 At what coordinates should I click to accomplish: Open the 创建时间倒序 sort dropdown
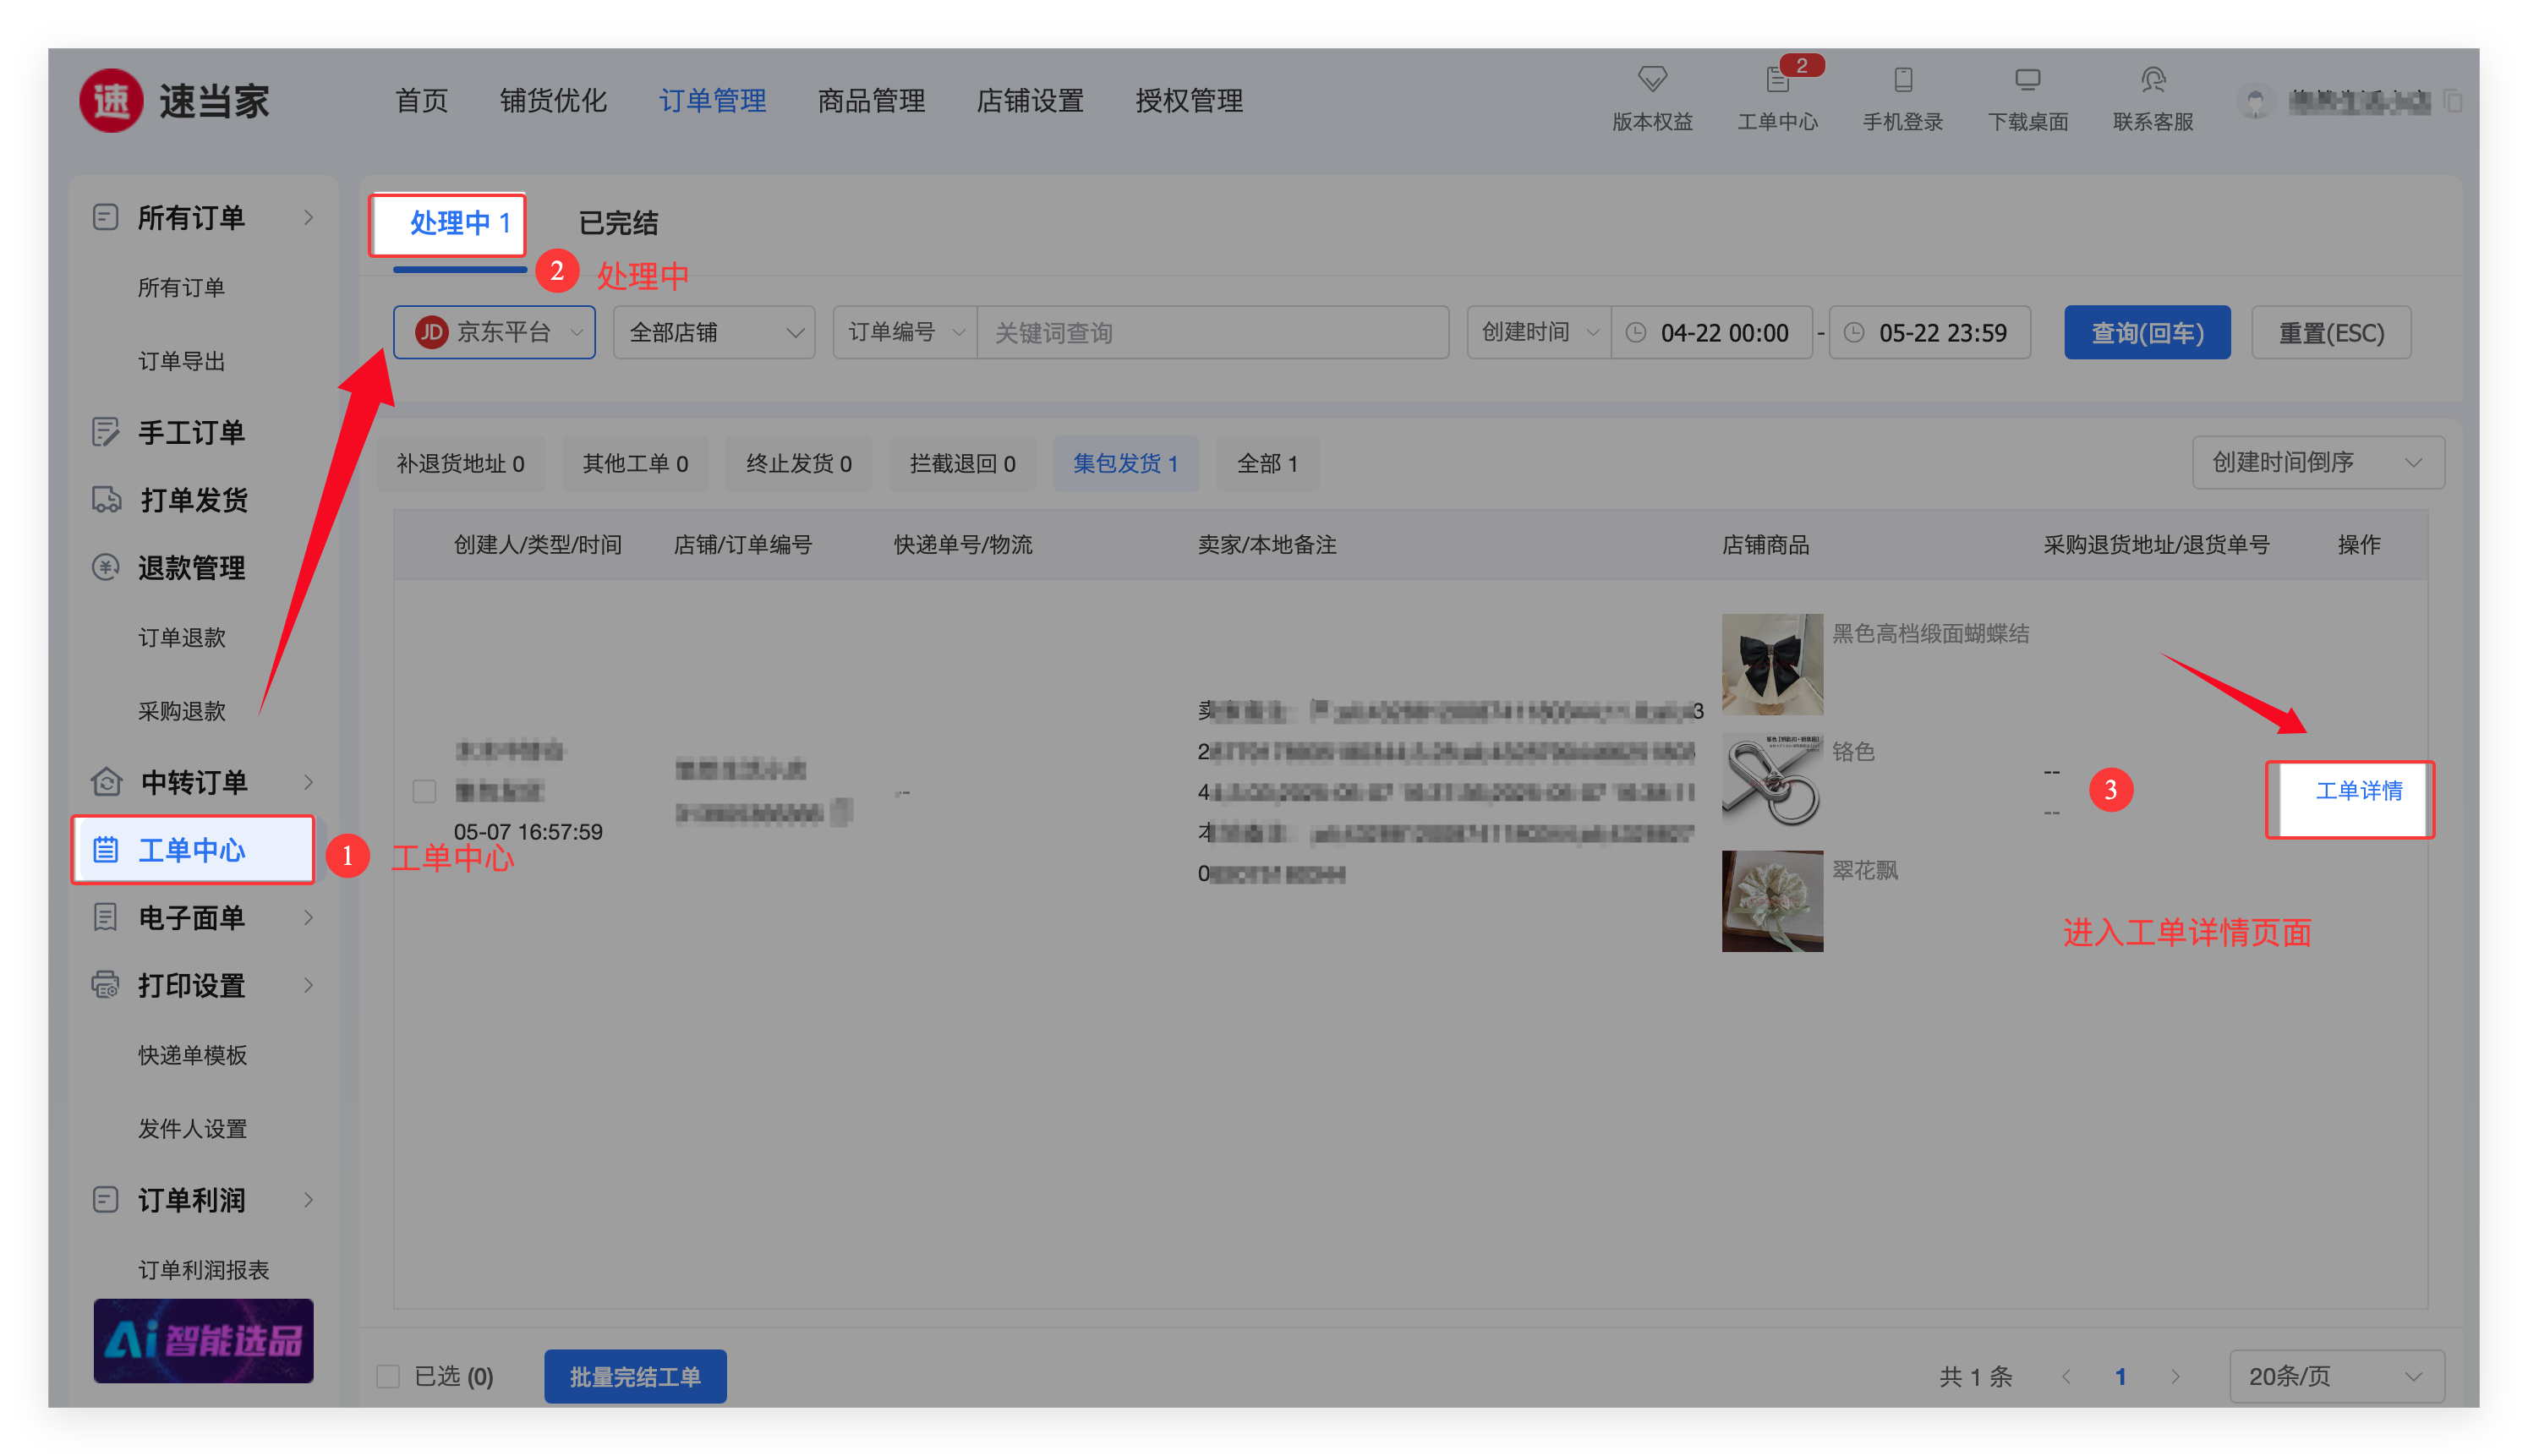[2317, 462]
